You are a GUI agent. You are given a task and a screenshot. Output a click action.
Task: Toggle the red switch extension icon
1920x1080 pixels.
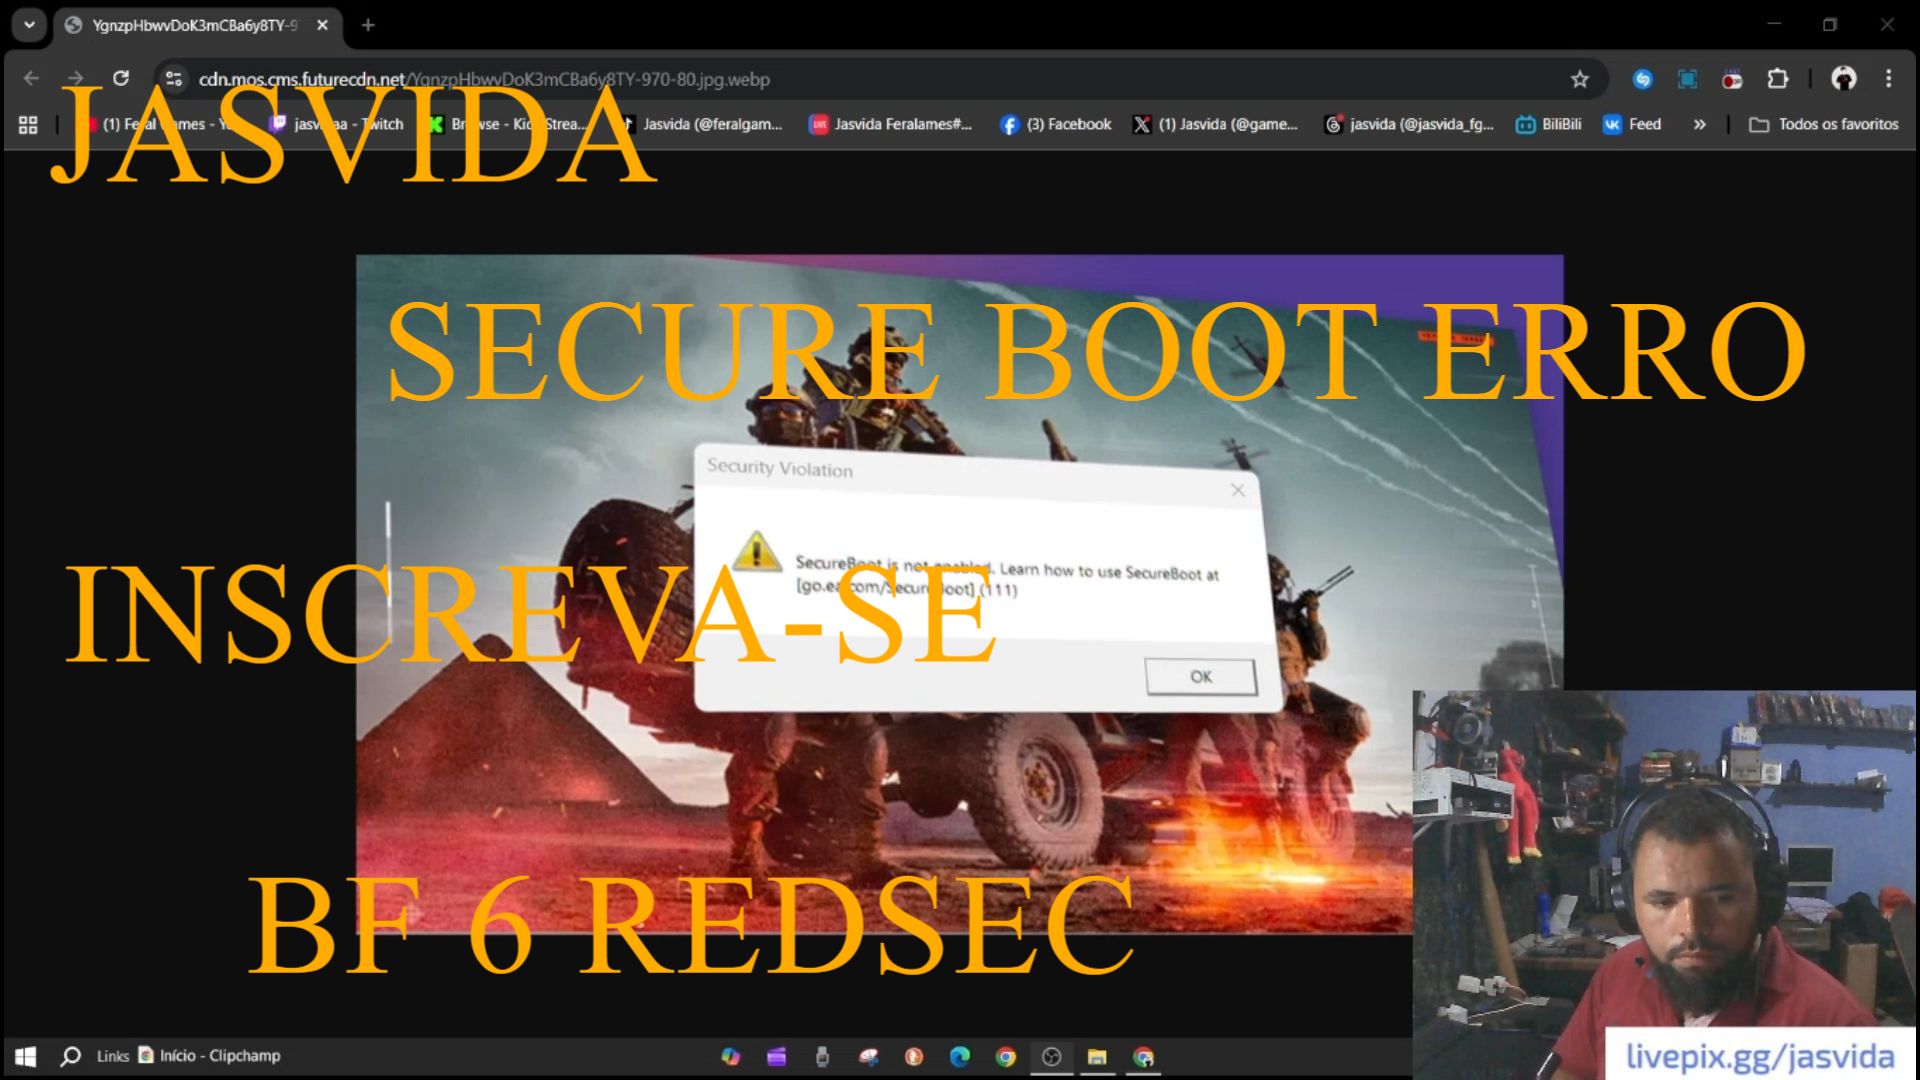tap(1732, 79)
